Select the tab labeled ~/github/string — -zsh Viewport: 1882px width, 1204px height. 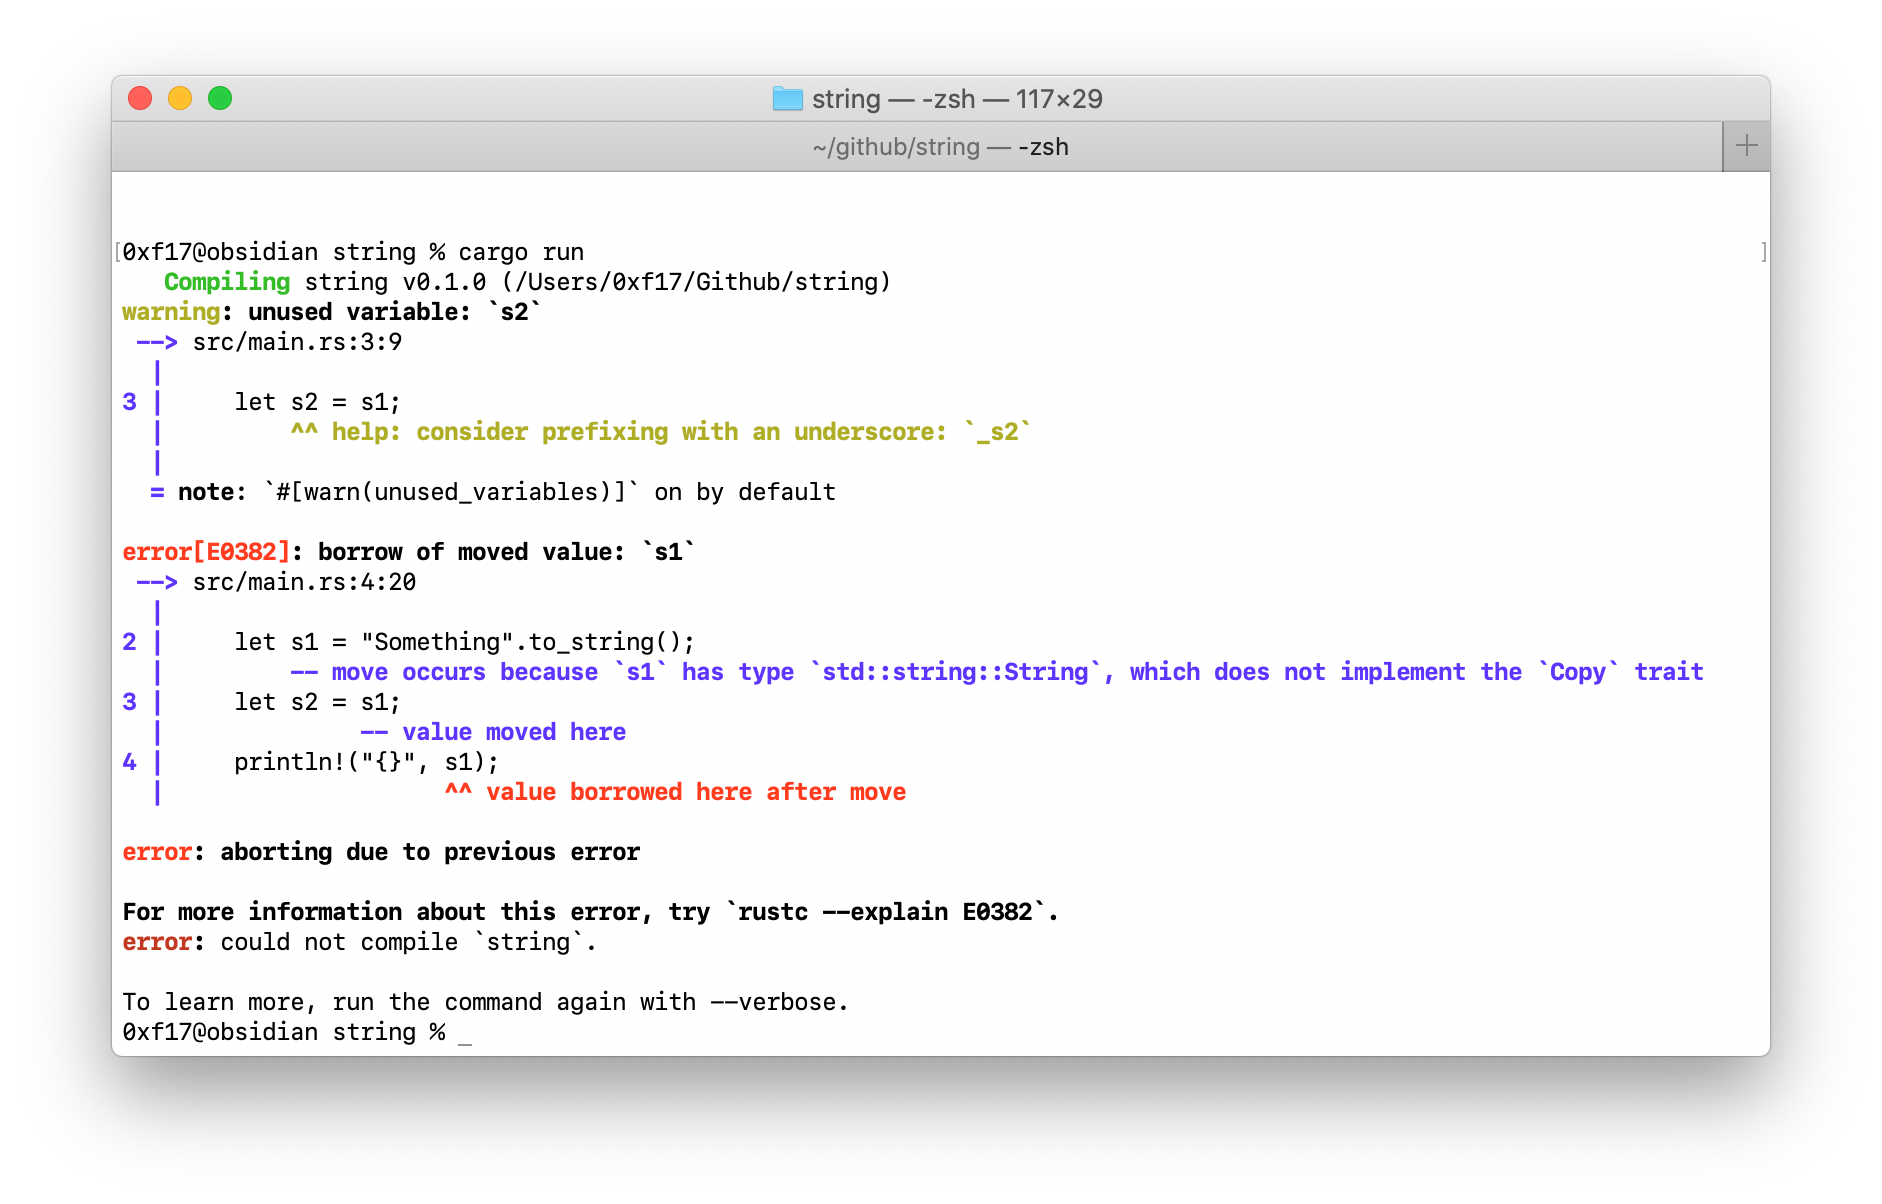[x=940, y=146]
